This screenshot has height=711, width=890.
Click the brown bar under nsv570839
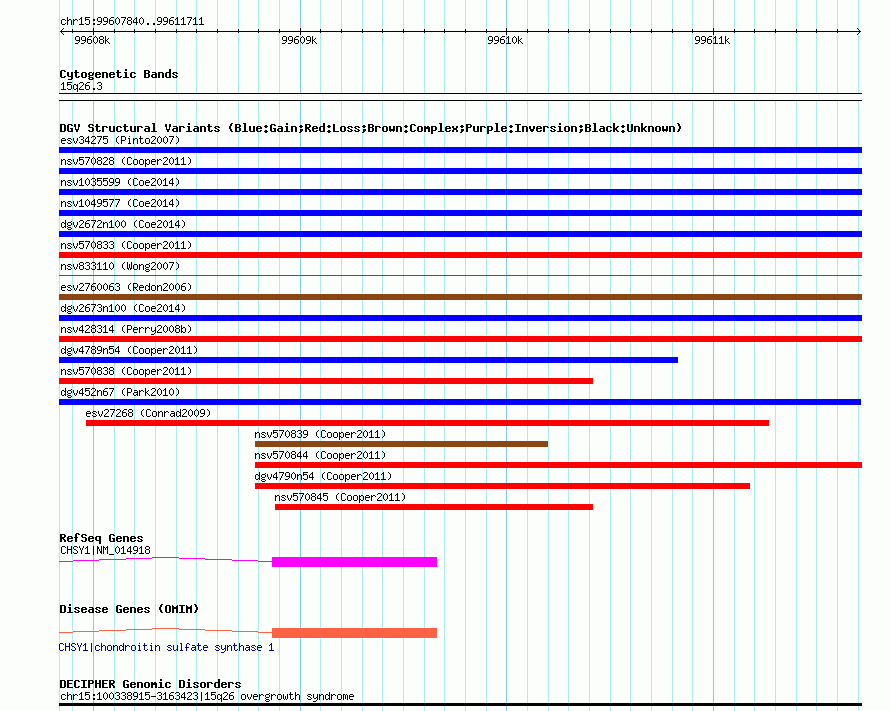[x=401, y=444]
